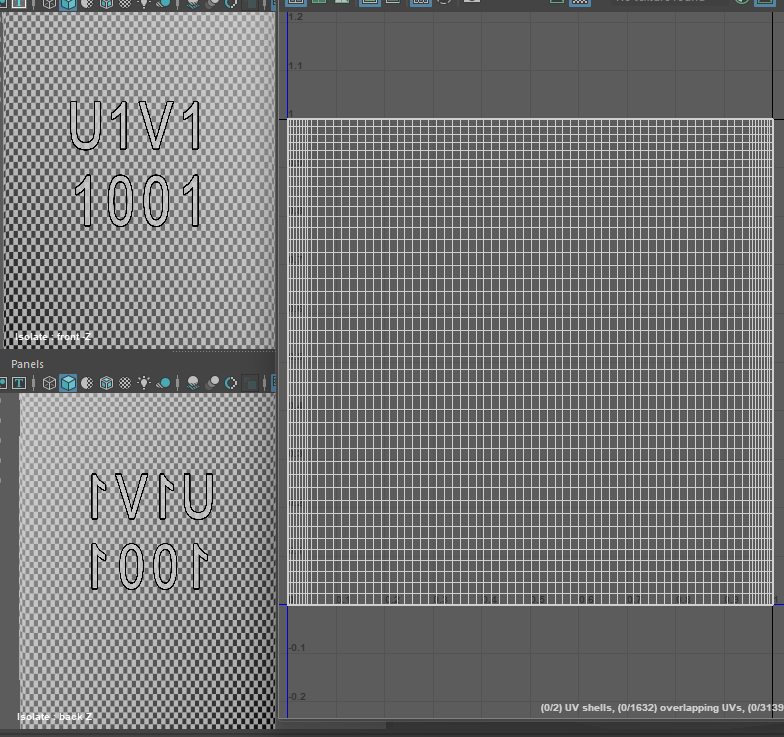Toggle Smooth Shade All in the front-Z viewport toolbar
Viewport: 784px width, 737px height.
68,4
